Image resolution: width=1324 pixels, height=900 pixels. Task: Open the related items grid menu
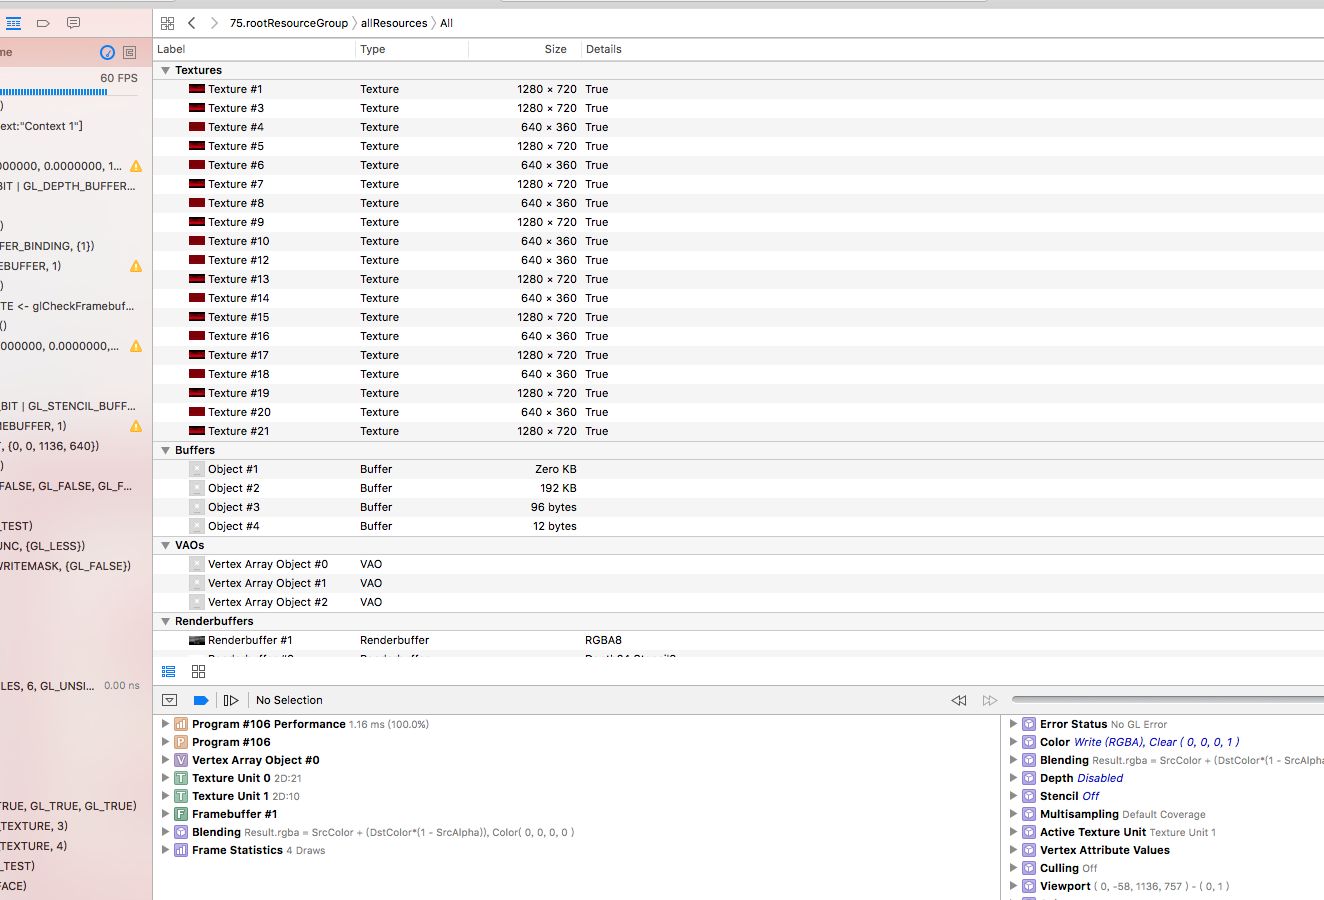point(167,23)
